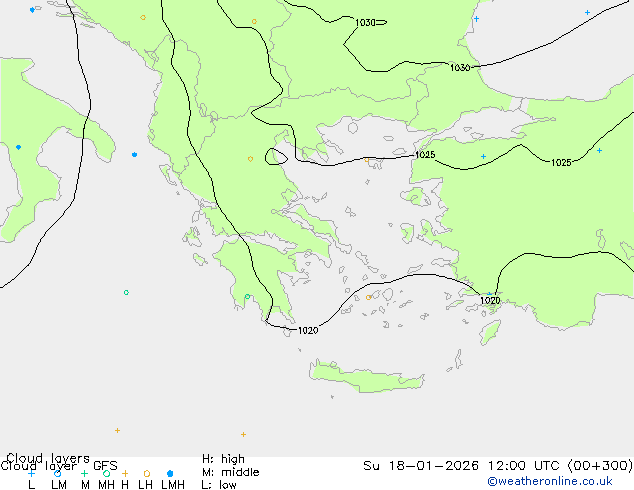The width and height of the screenshot is (634, 490).
Task: Click blue plus marker in northwestern Turkey
Action: coord(483,156)
